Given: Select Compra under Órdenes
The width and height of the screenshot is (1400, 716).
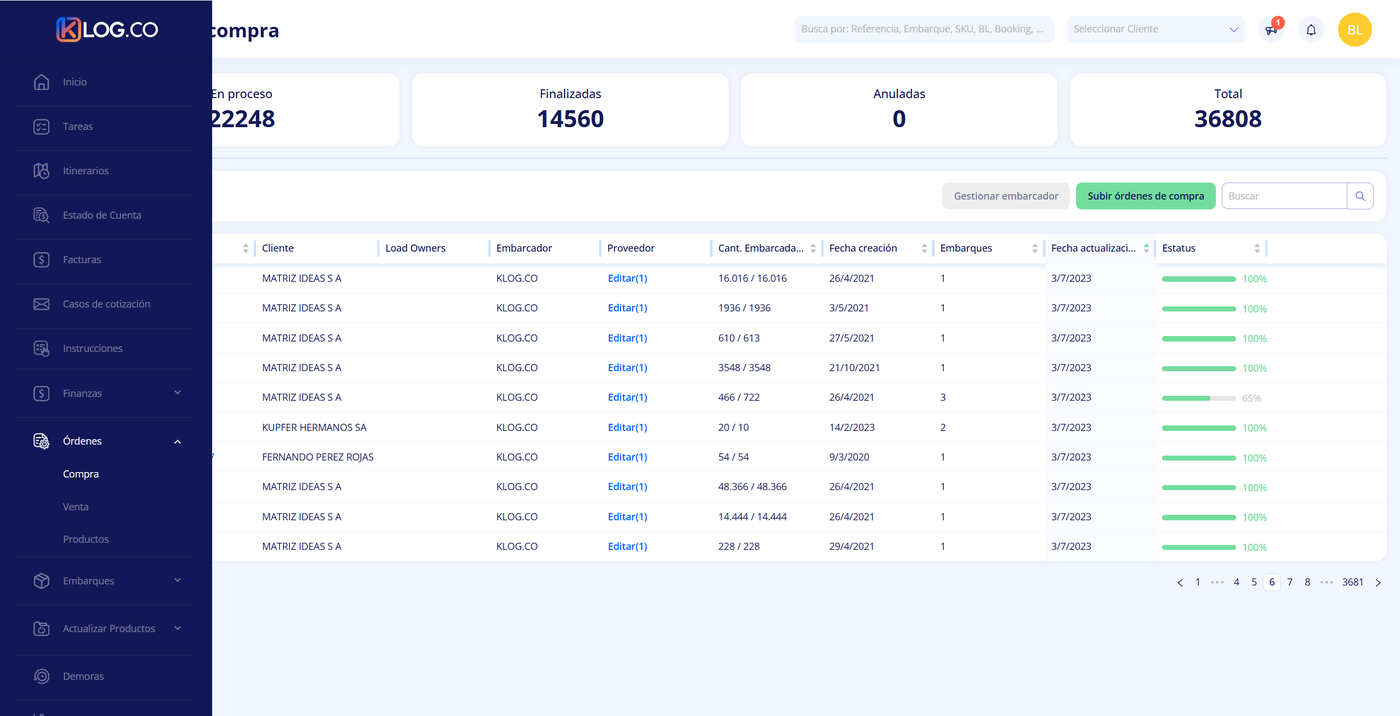Looking at the screenshot, I should tap(81, 474).
